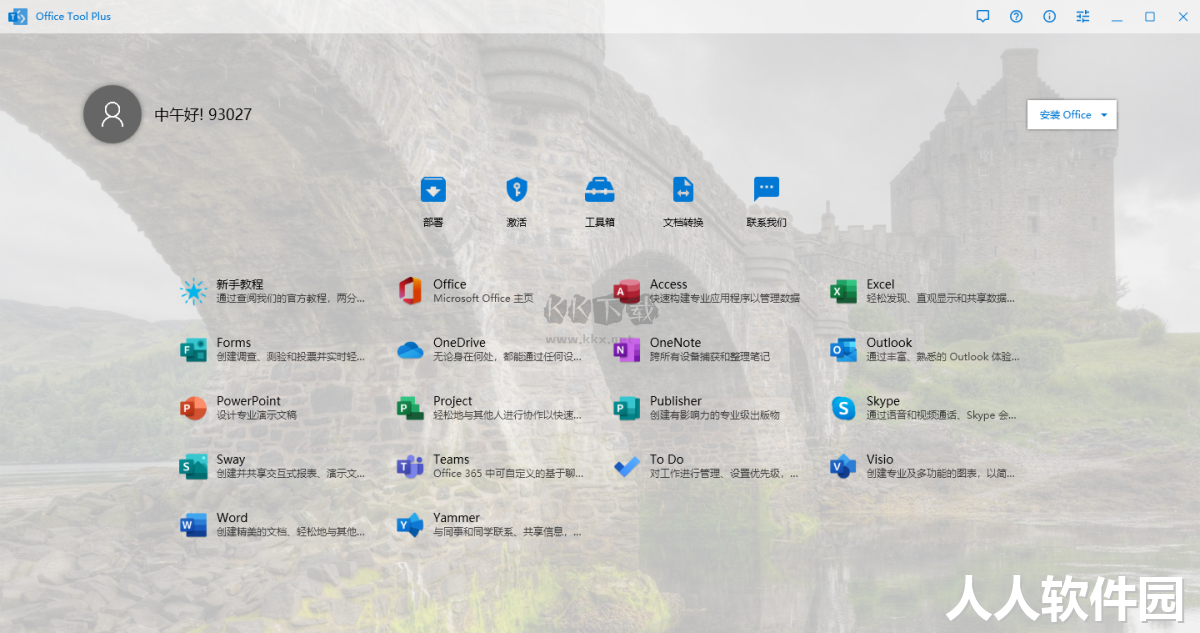Click the Skype app icon
Image resolution: width=1200 pixels, height=633 pixels.
pos(844,408)
